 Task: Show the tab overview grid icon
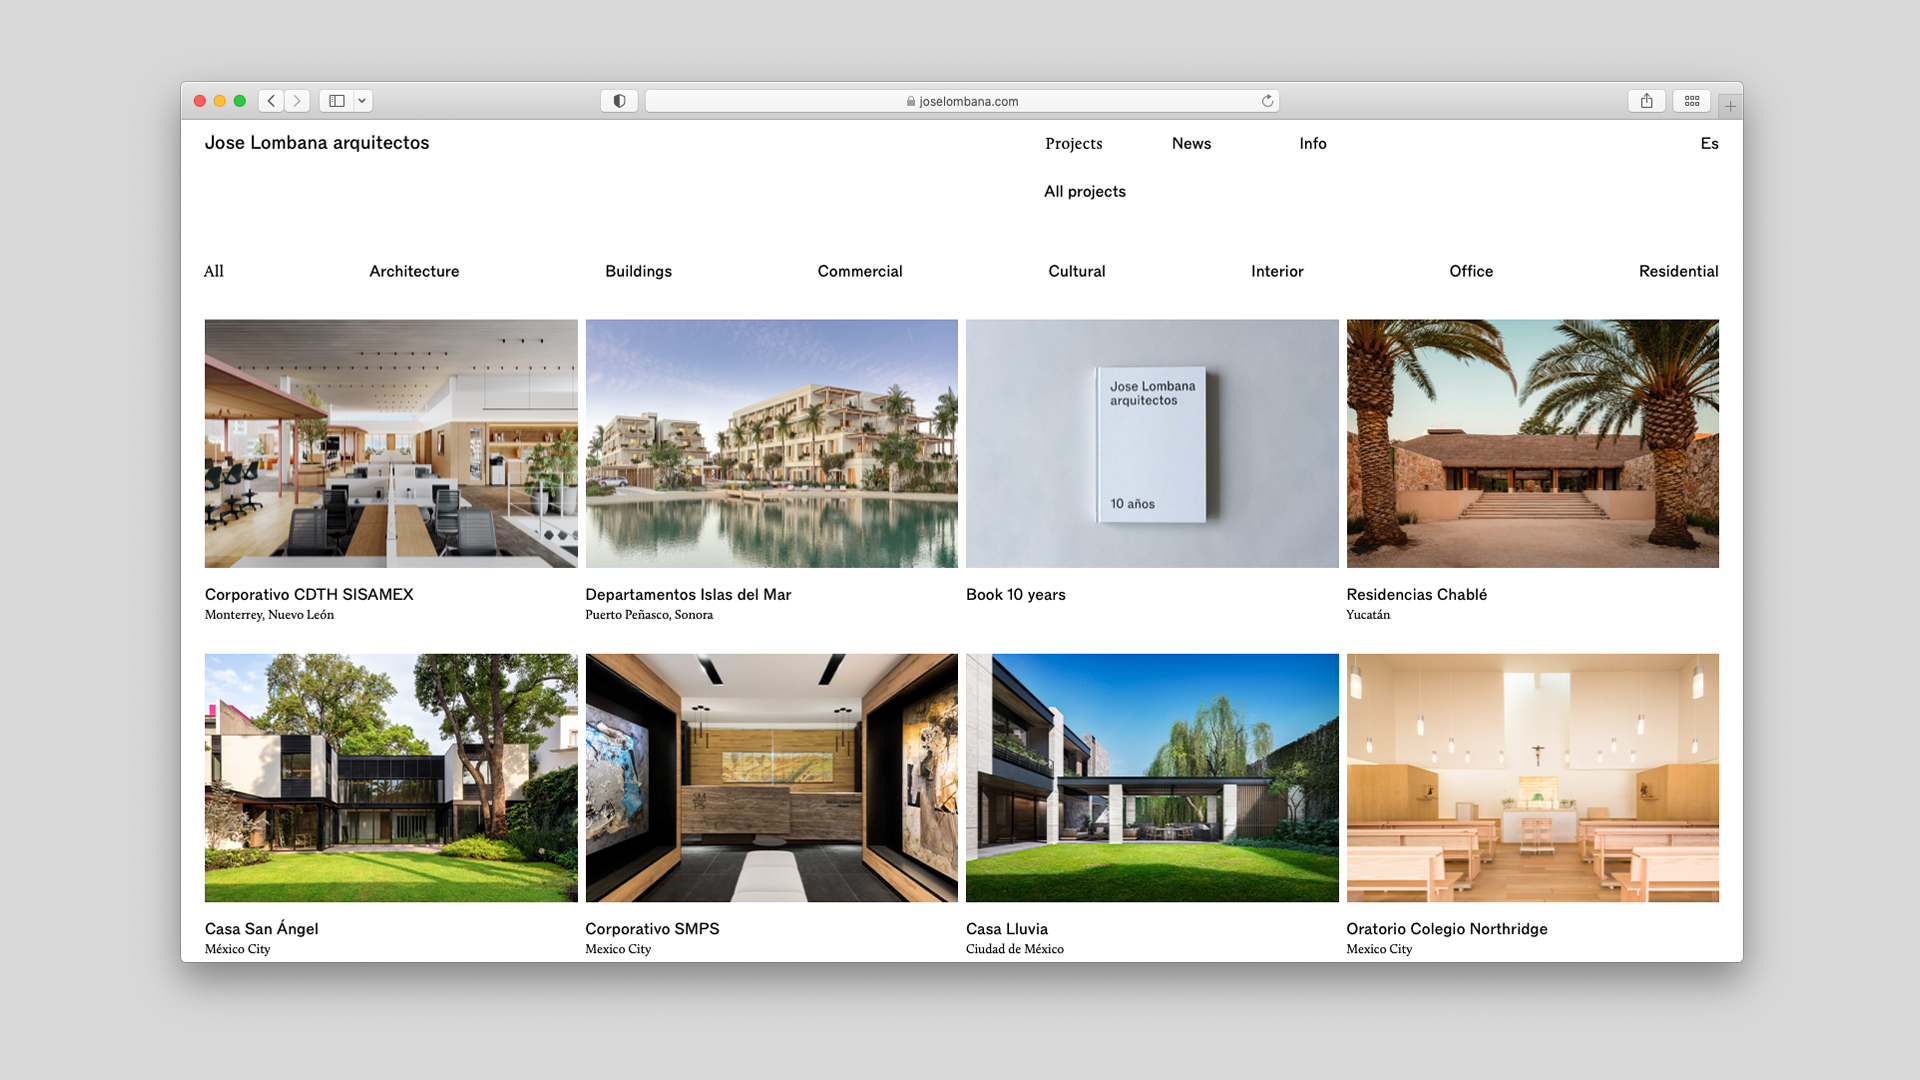[1692, 101]
